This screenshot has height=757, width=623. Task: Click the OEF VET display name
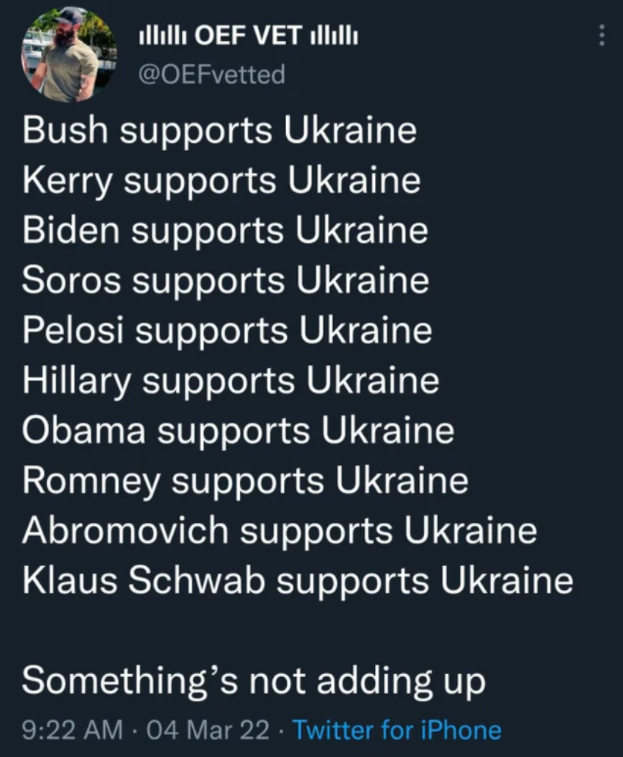pyautogui.click(x=249, y=36)
